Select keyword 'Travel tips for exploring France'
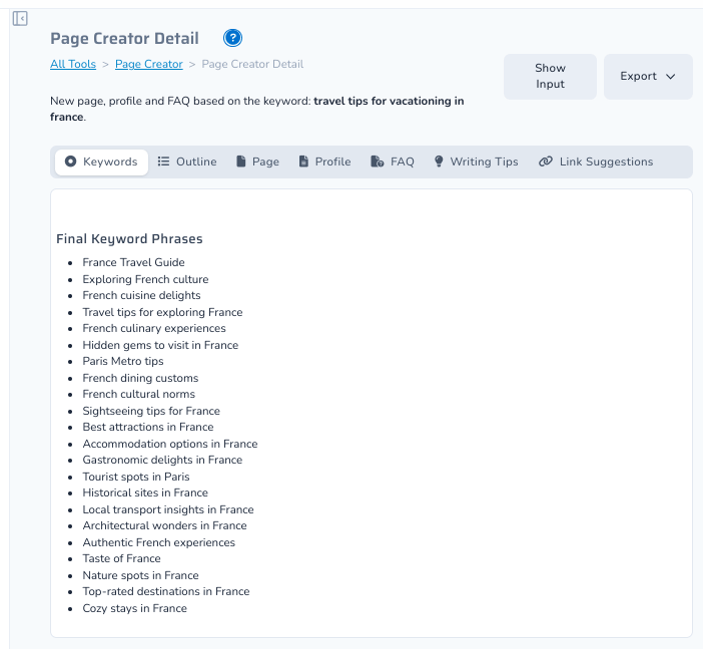Viewport: 704px width, 650px height. 163,312
